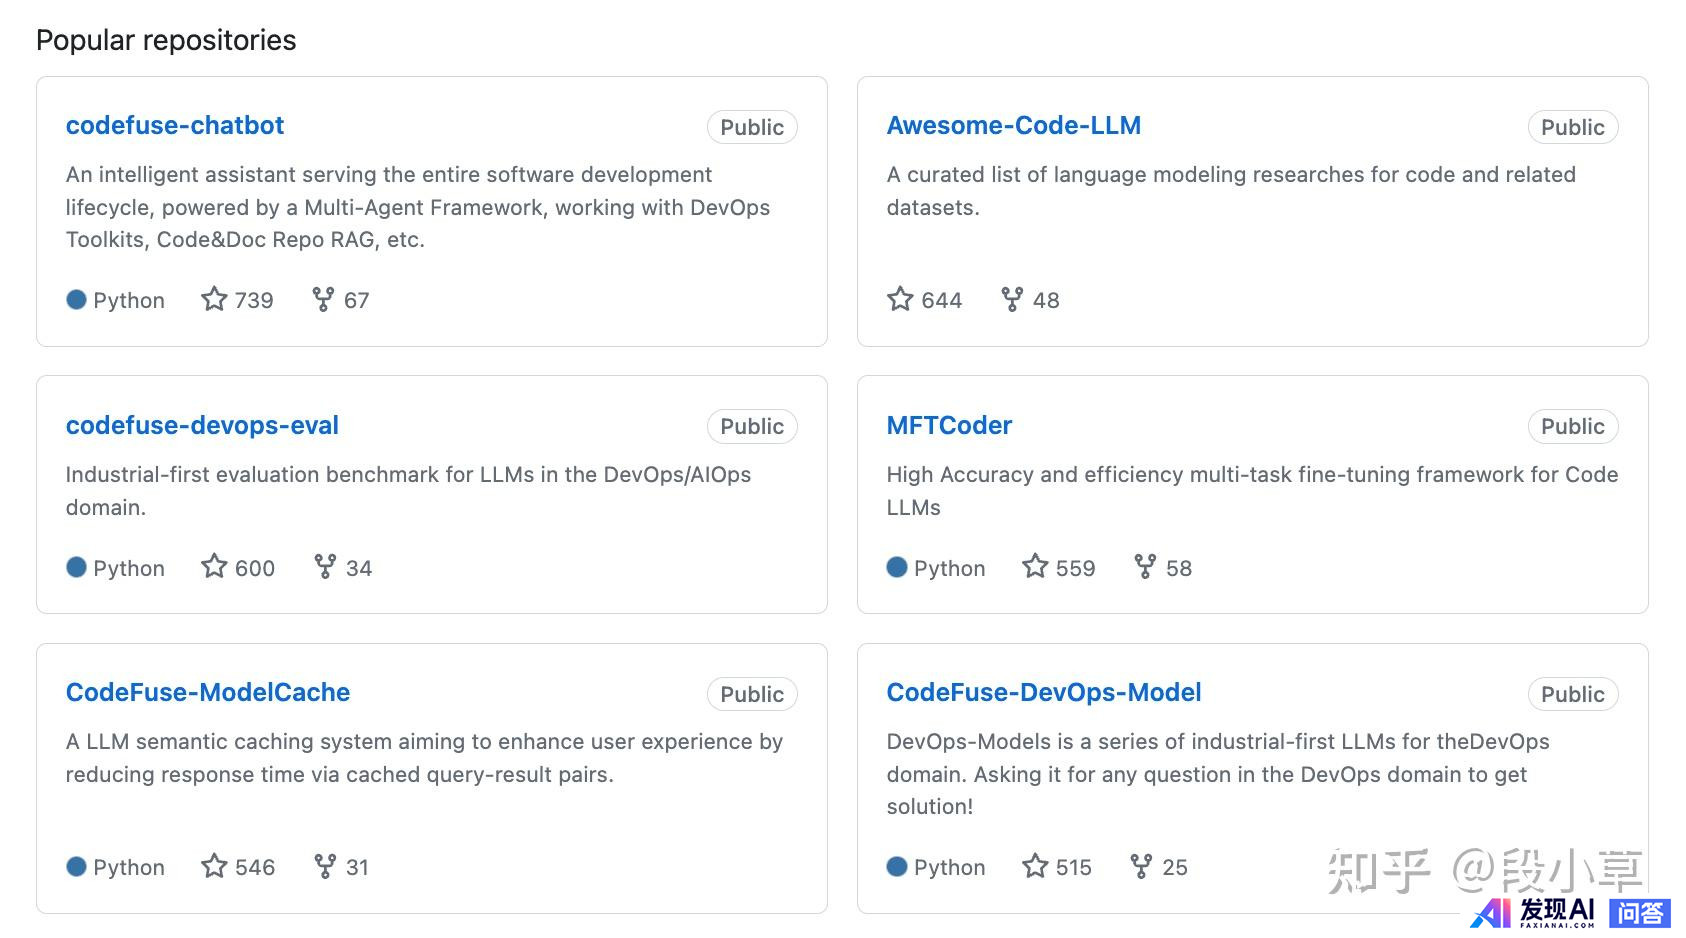Click Python language dot on codefuse-chatbot

76,300
